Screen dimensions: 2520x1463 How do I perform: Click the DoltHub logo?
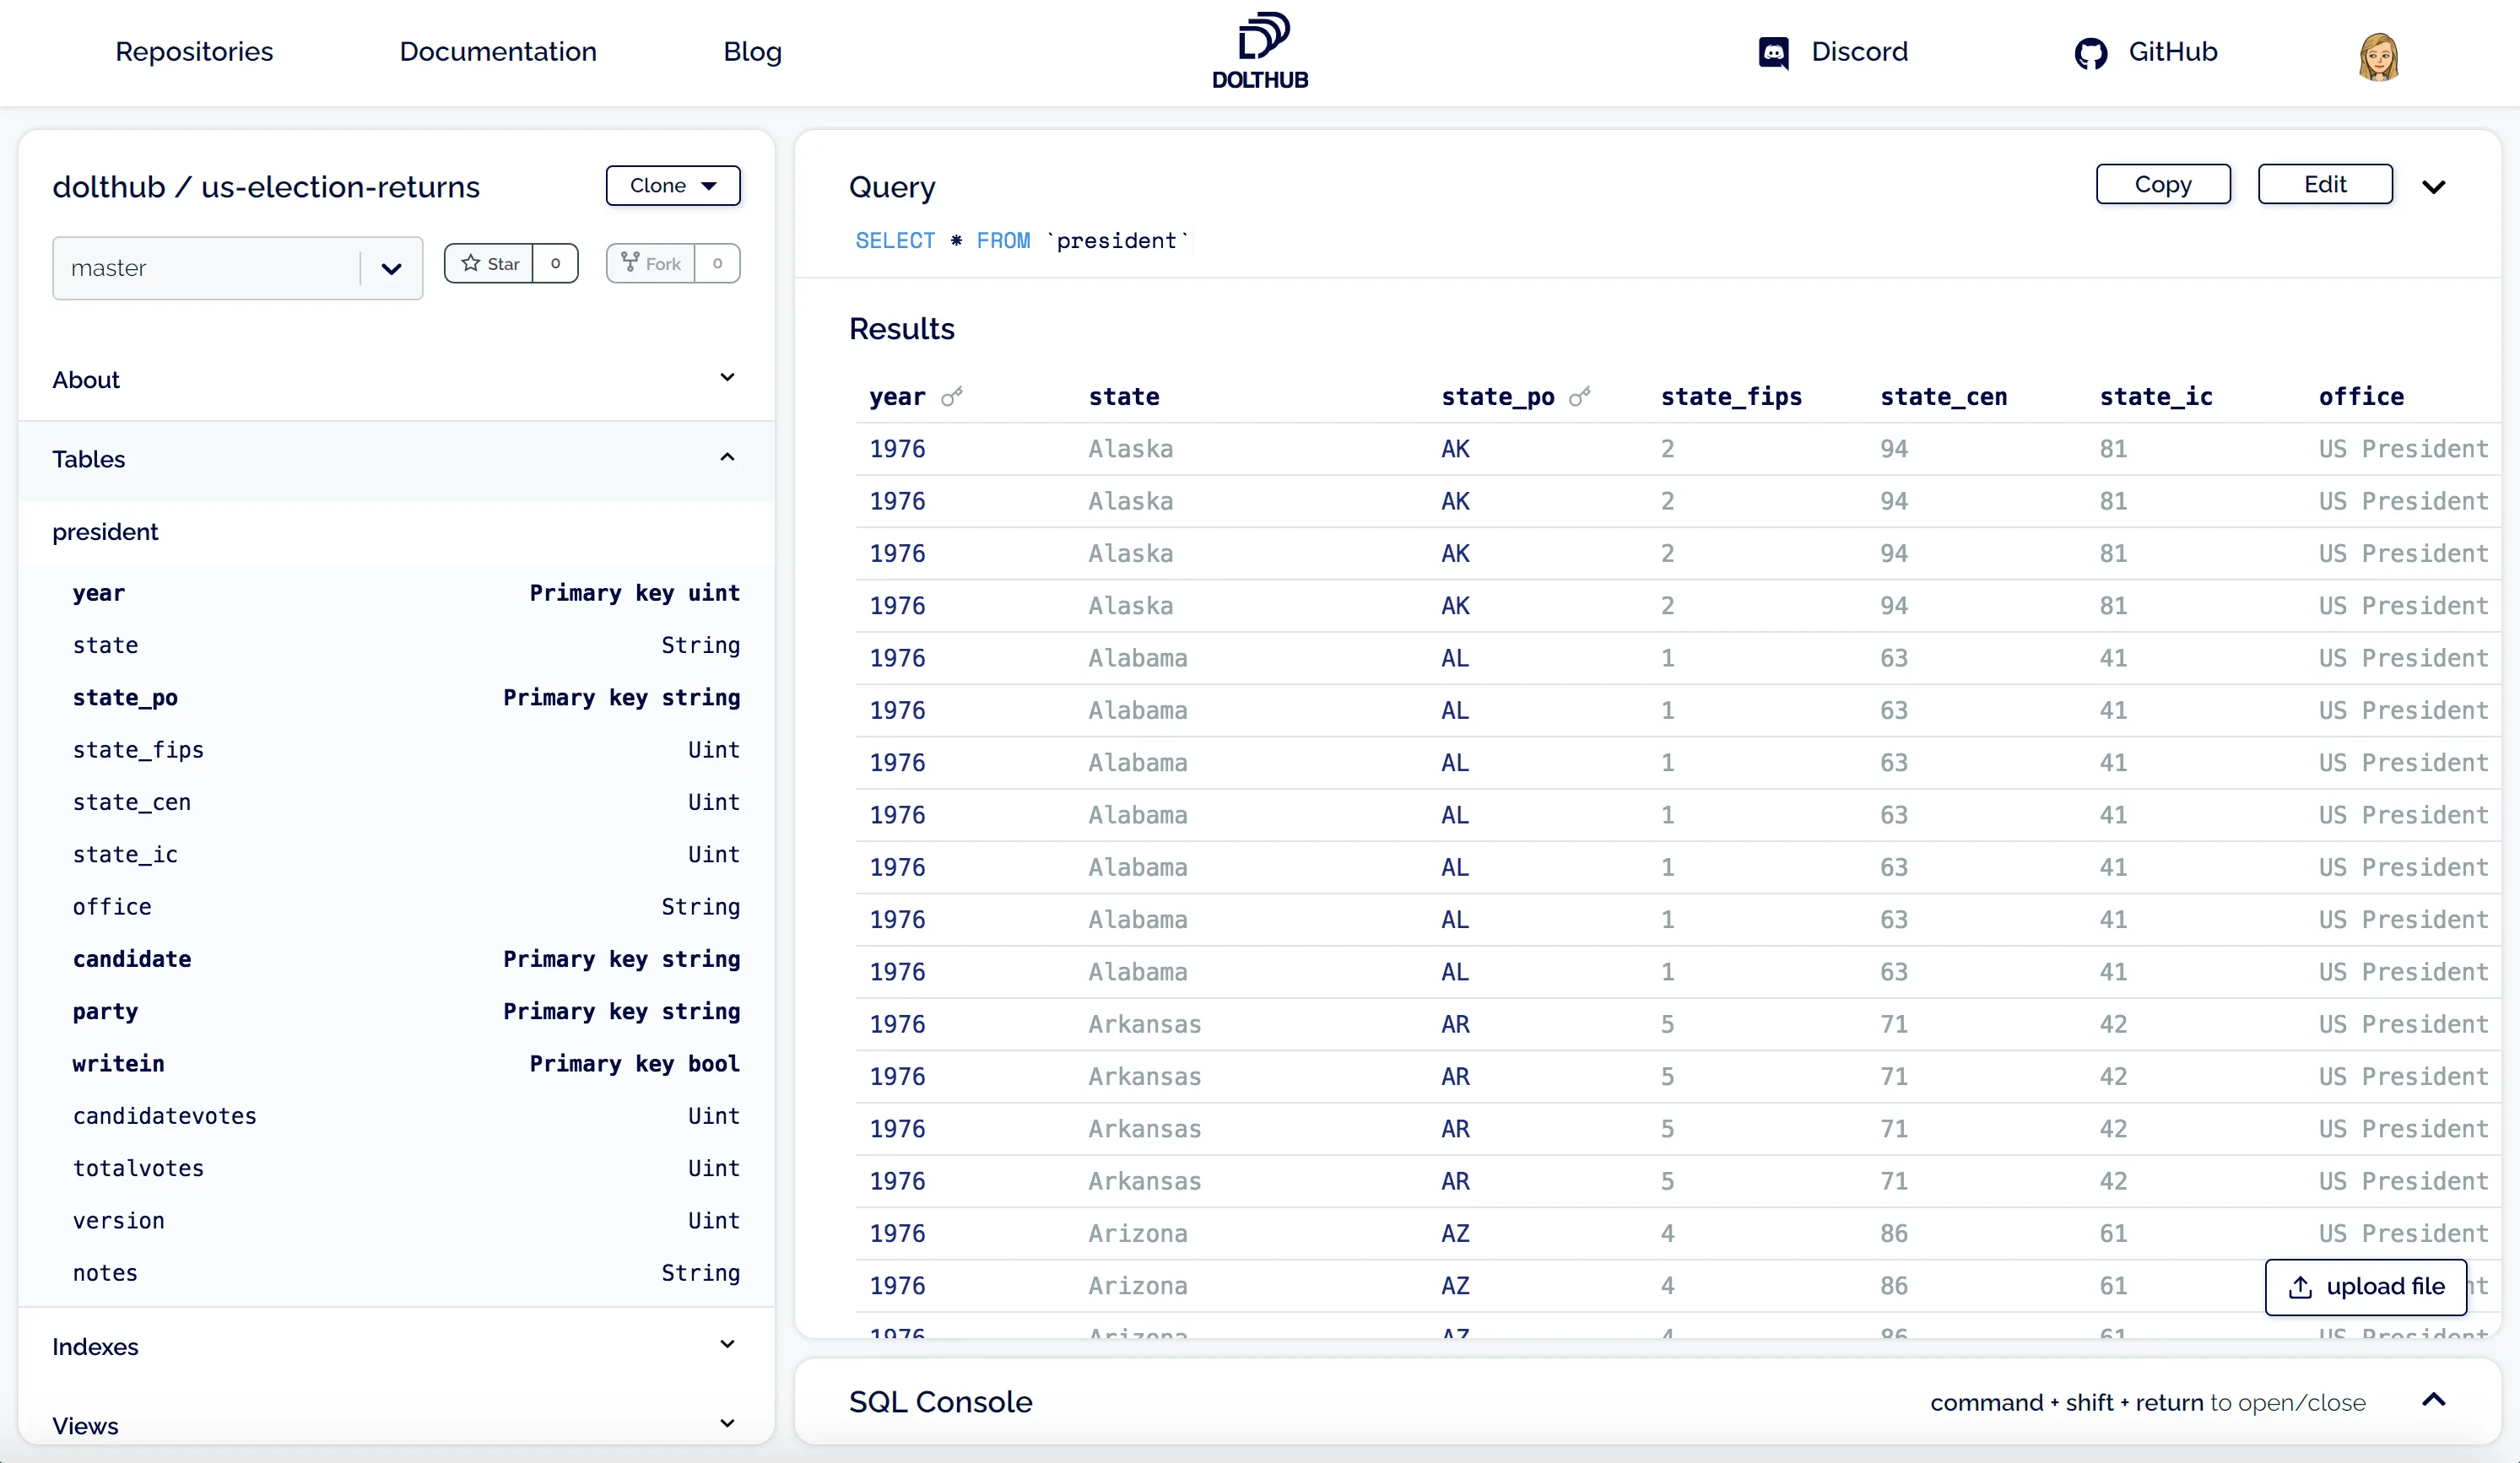pos(1260,50)
